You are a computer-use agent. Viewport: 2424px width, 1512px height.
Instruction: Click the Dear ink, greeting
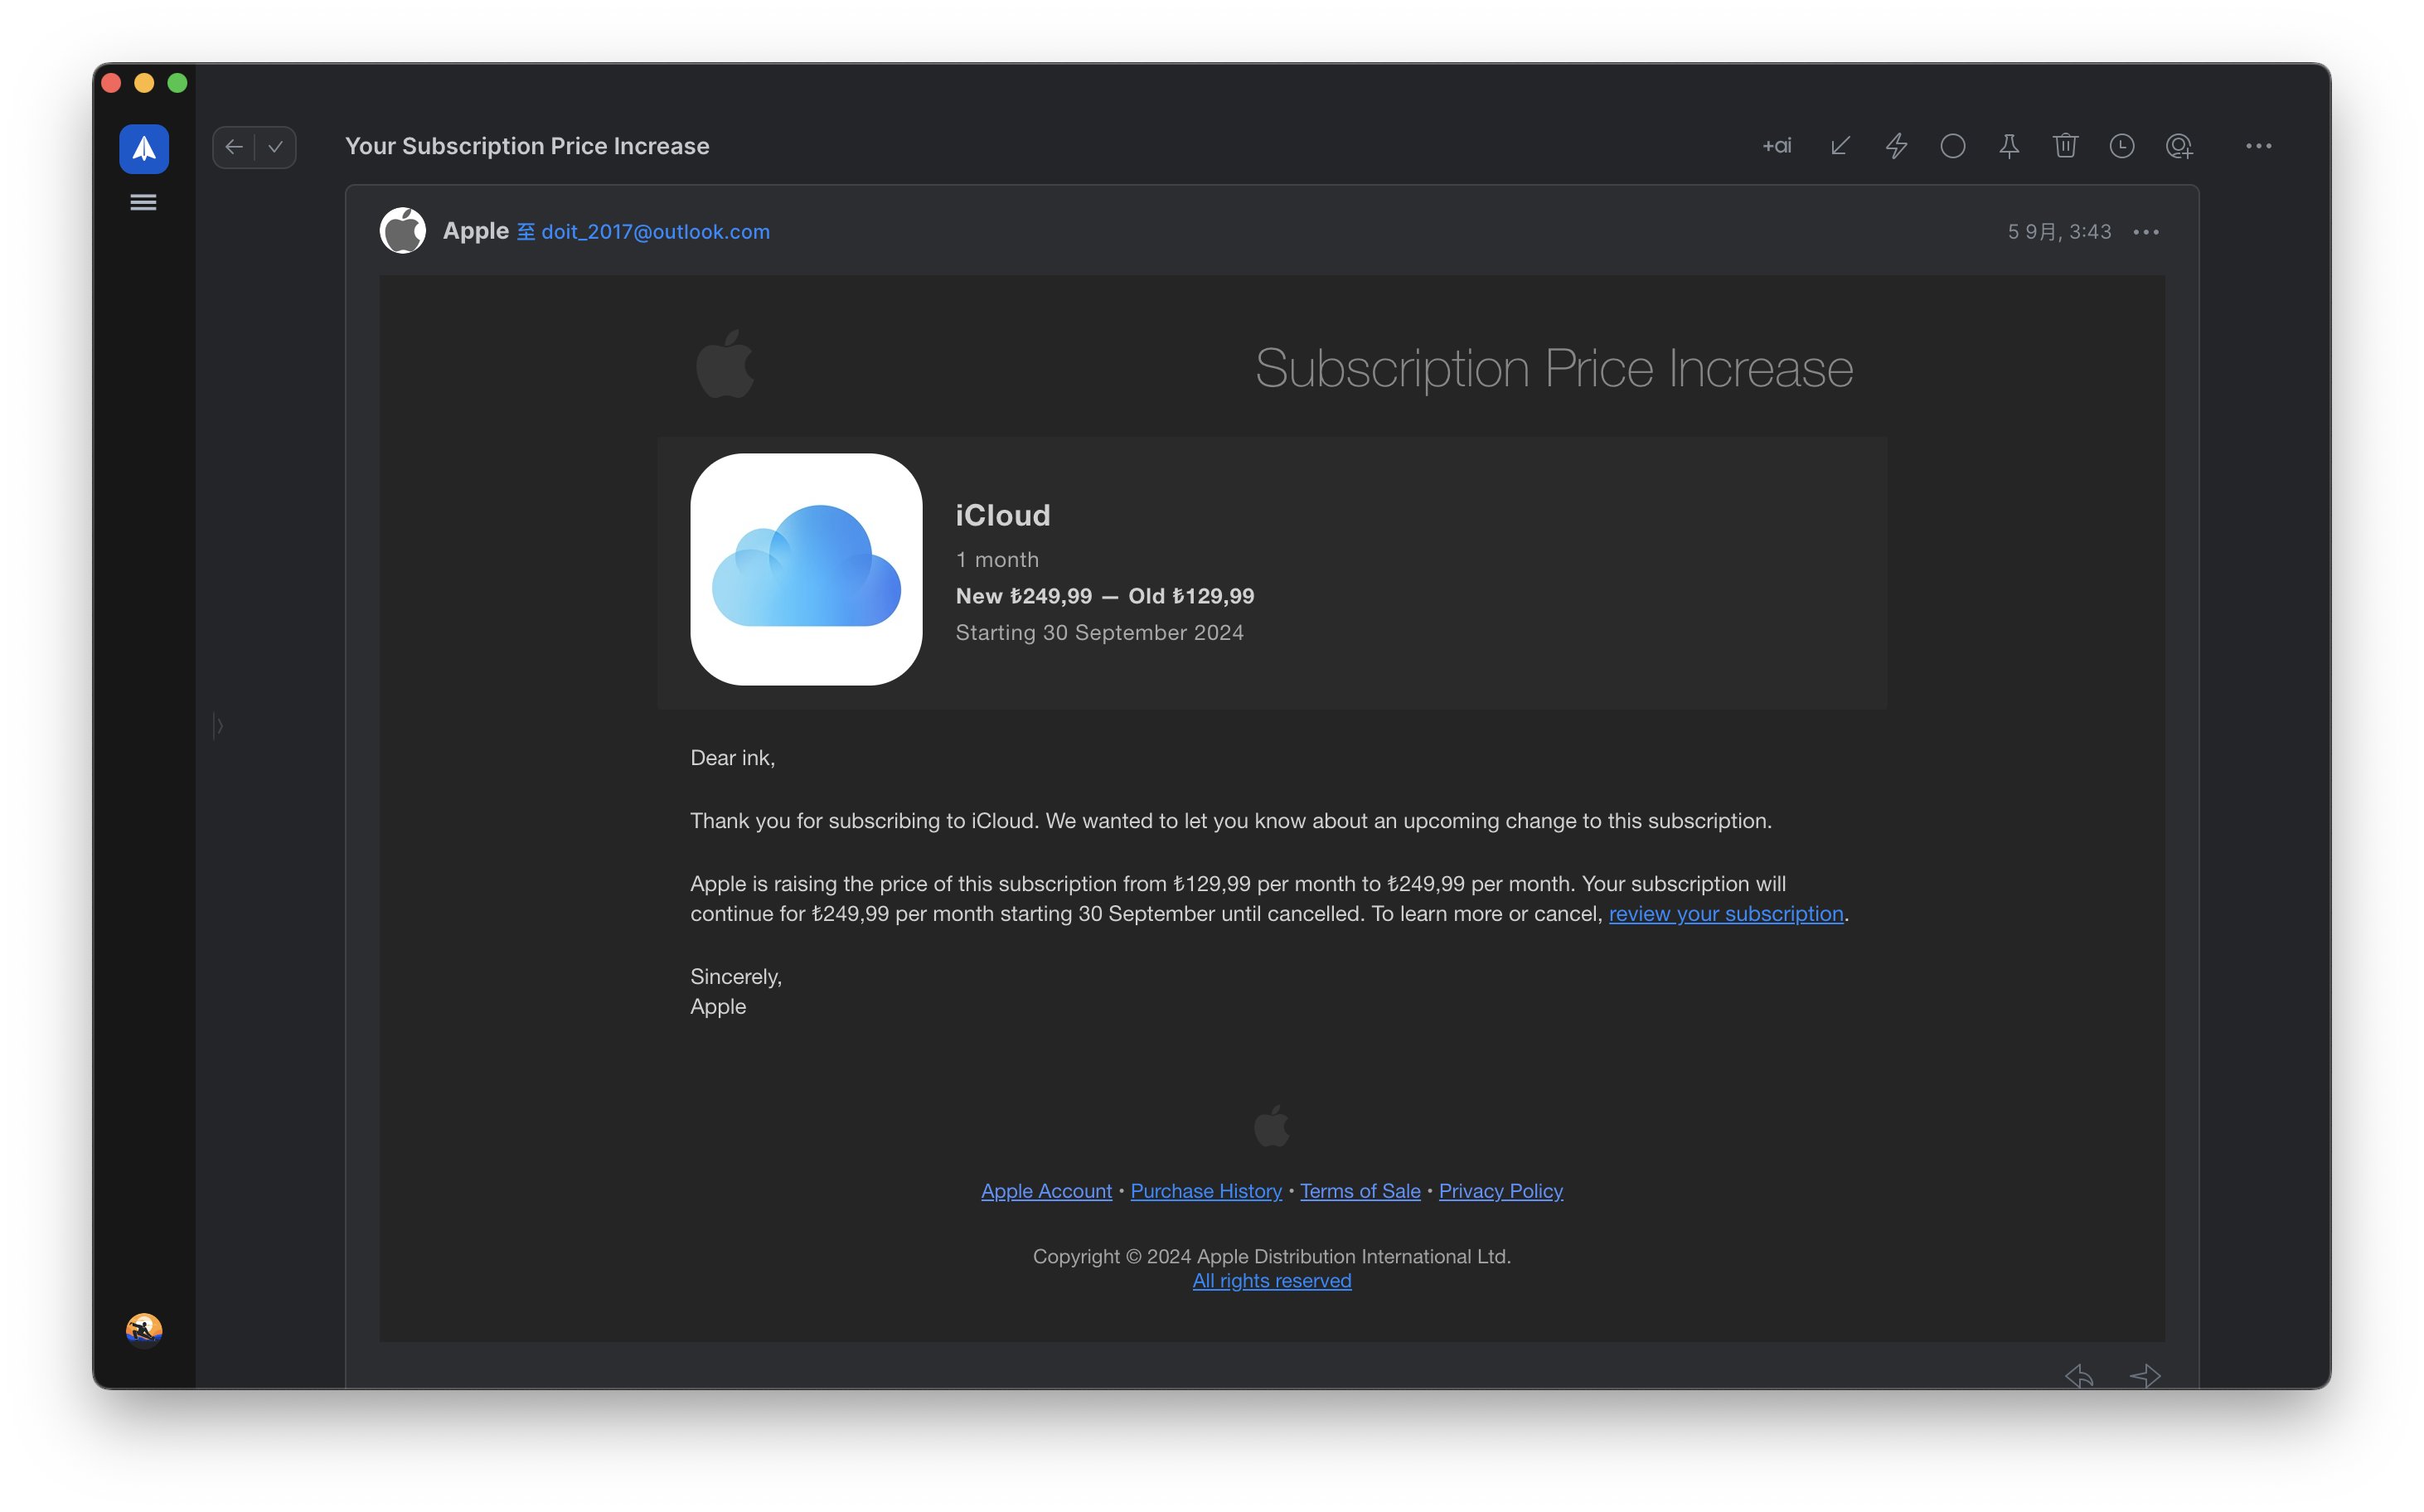point(732,758)
